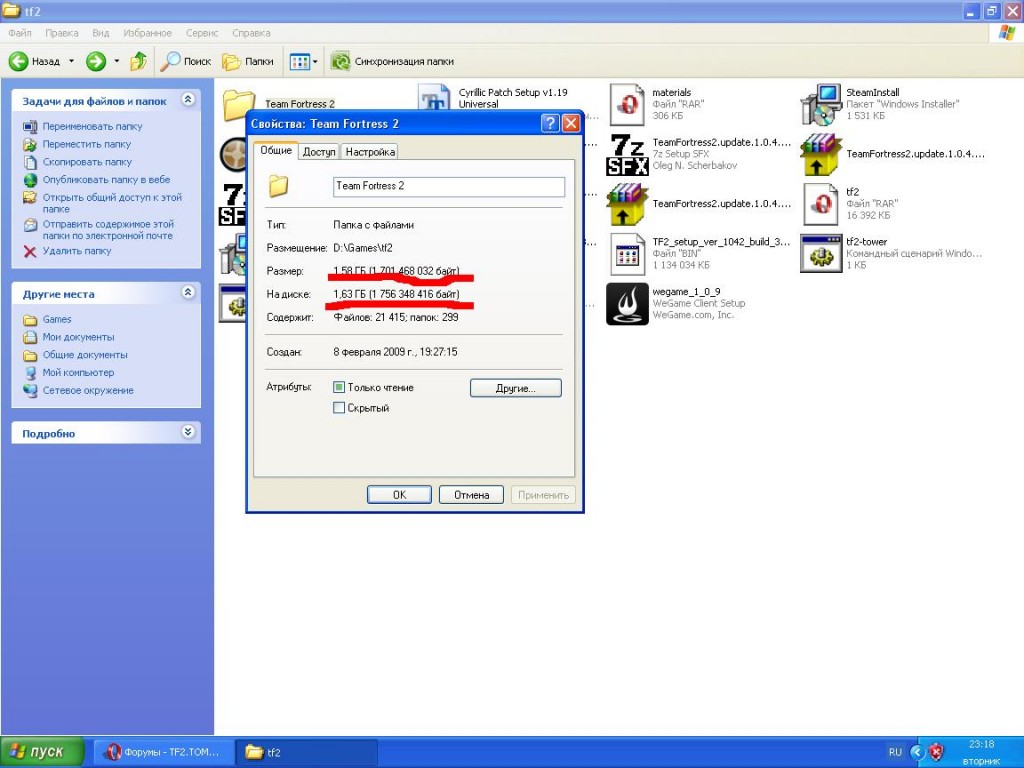This screenshot has width=1024, height=768.
Task: Open the Поиск search tool
Action: [186, 61]
